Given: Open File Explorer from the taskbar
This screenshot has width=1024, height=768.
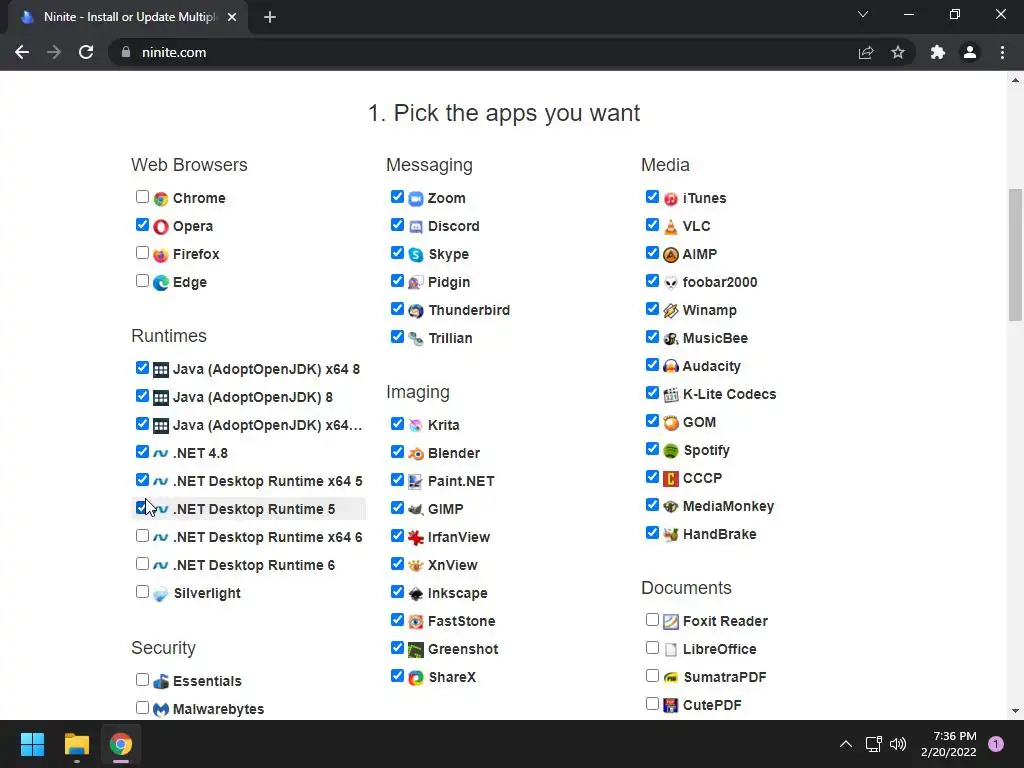Looking at the screenshot, I should (x=76, y=744).
